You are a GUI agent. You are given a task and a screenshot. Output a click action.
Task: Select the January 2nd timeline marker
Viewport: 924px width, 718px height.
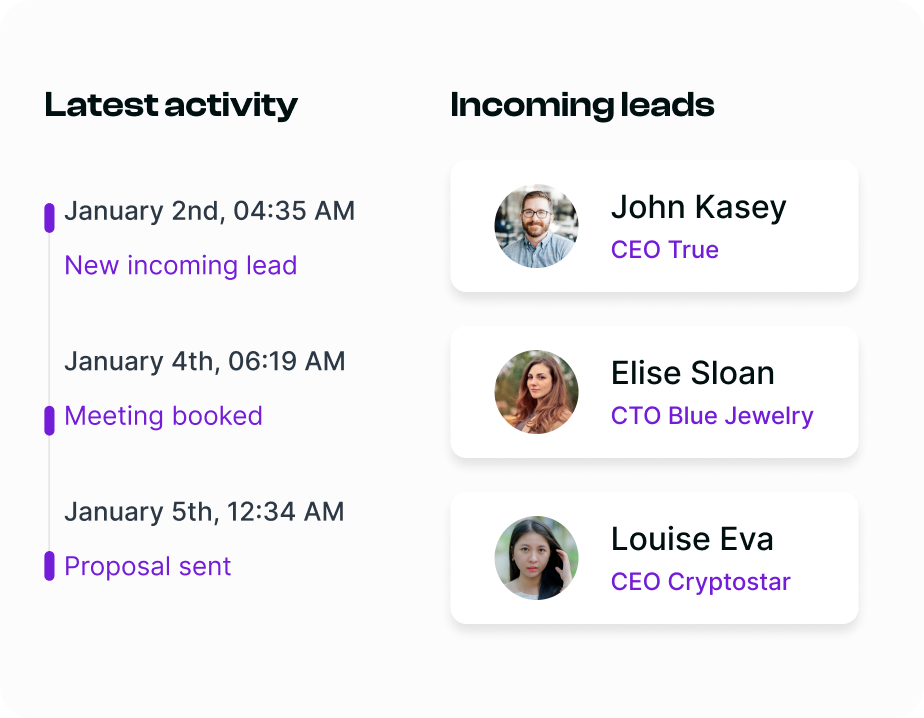tap(49, 218)
